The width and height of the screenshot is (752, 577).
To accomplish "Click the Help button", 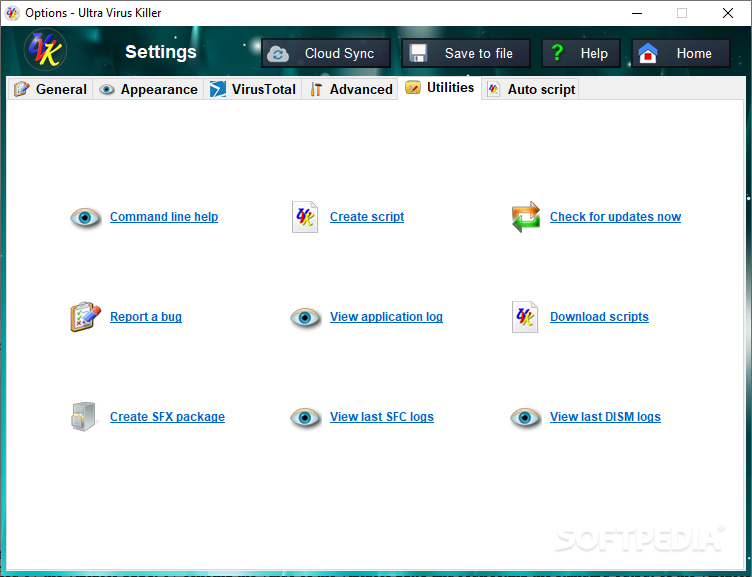I will (581, 53).
